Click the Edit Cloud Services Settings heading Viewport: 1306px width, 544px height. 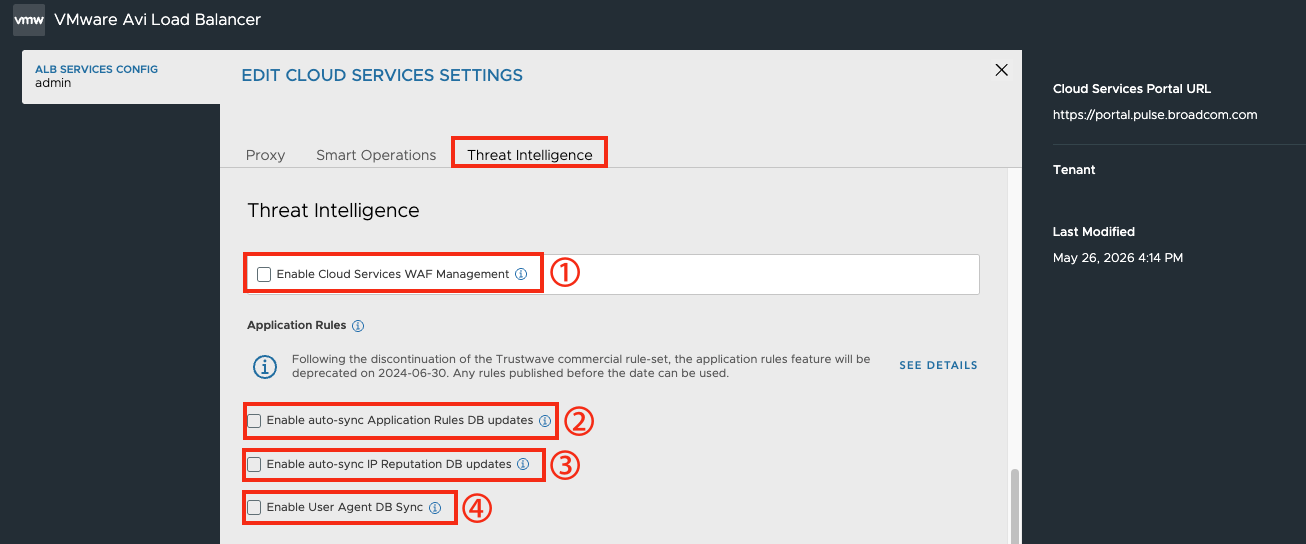(382, 75)
